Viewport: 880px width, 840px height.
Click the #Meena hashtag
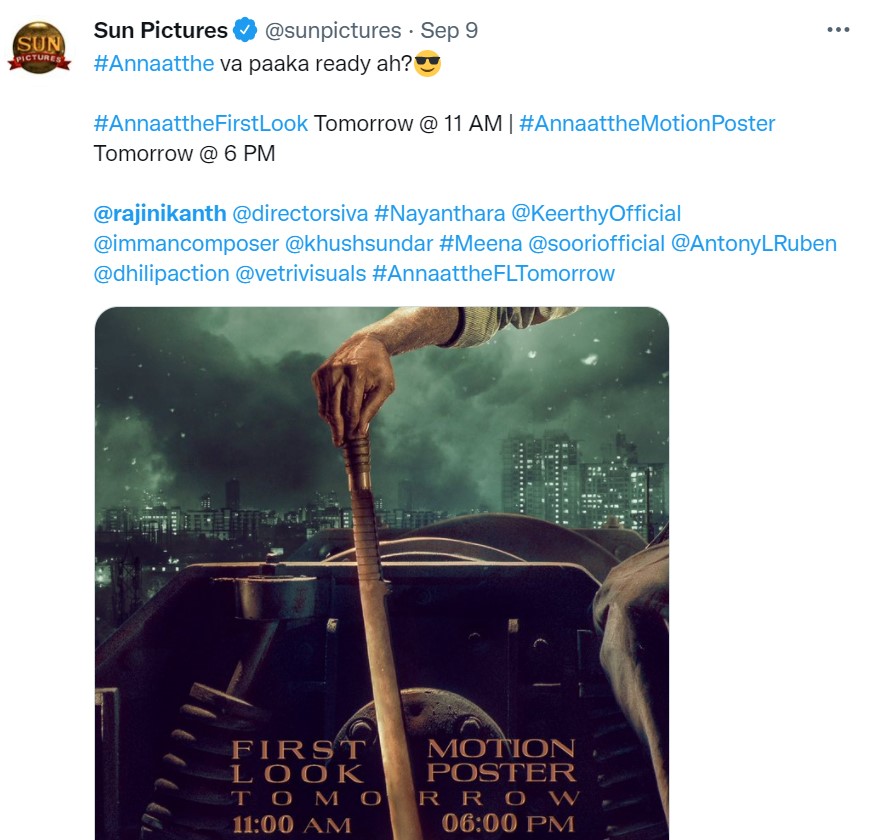pyautogui.click(x=480, y=244)
